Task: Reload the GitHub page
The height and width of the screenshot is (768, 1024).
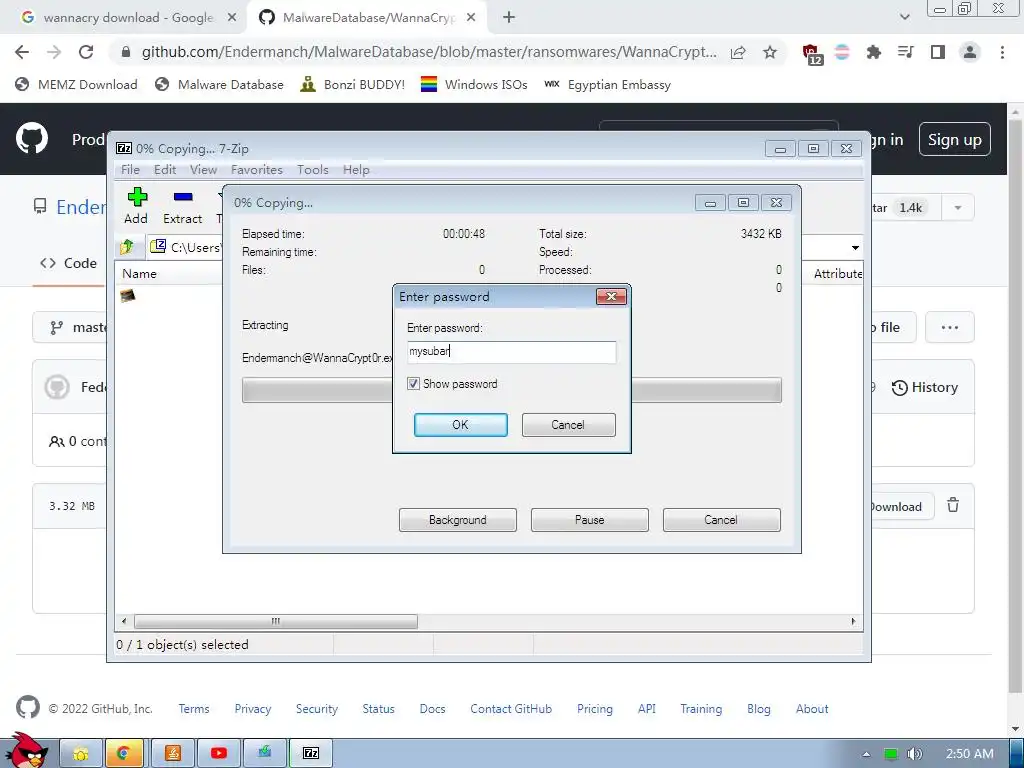Action: (86, 52)
